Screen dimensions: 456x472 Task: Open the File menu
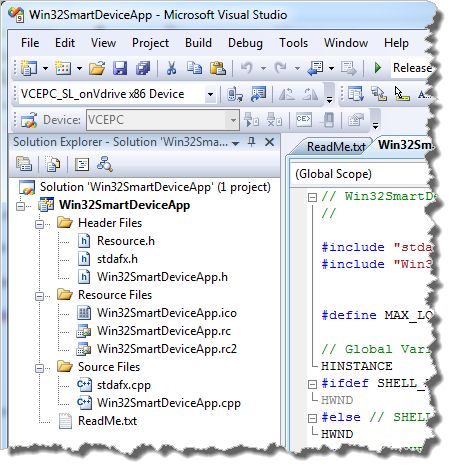tap(30, 43)
